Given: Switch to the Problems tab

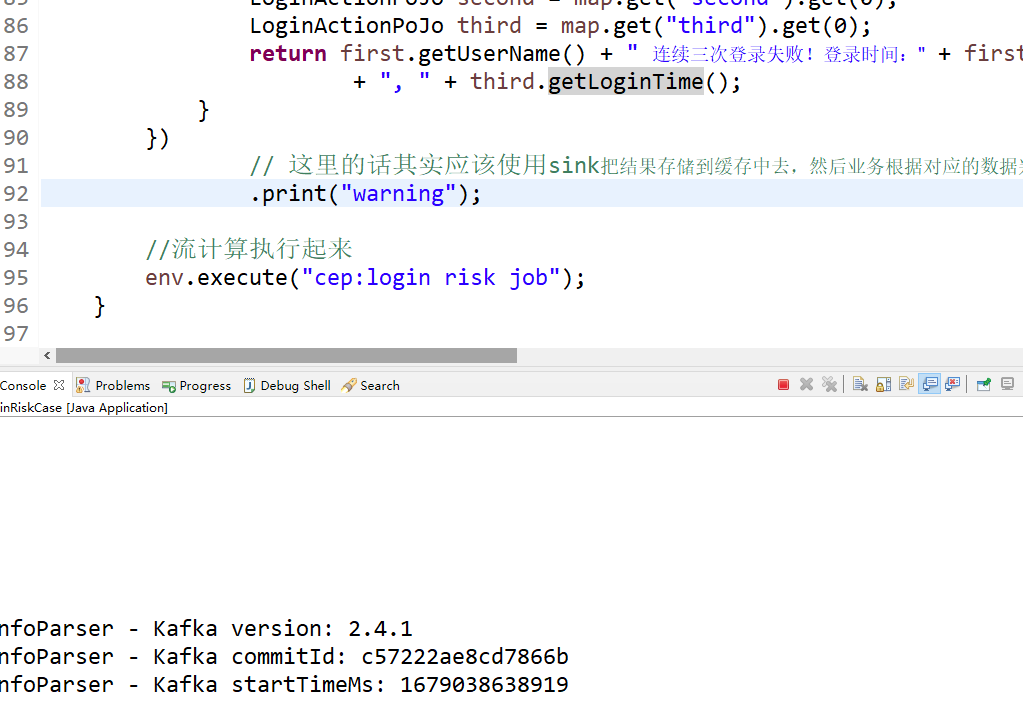Looking at the screenshot, I should tap(113, 385).
